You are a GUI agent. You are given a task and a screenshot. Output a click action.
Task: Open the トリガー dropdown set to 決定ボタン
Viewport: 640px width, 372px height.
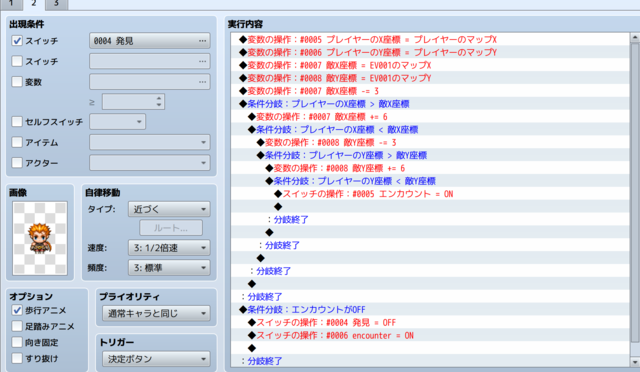click(x=156, y=359)
